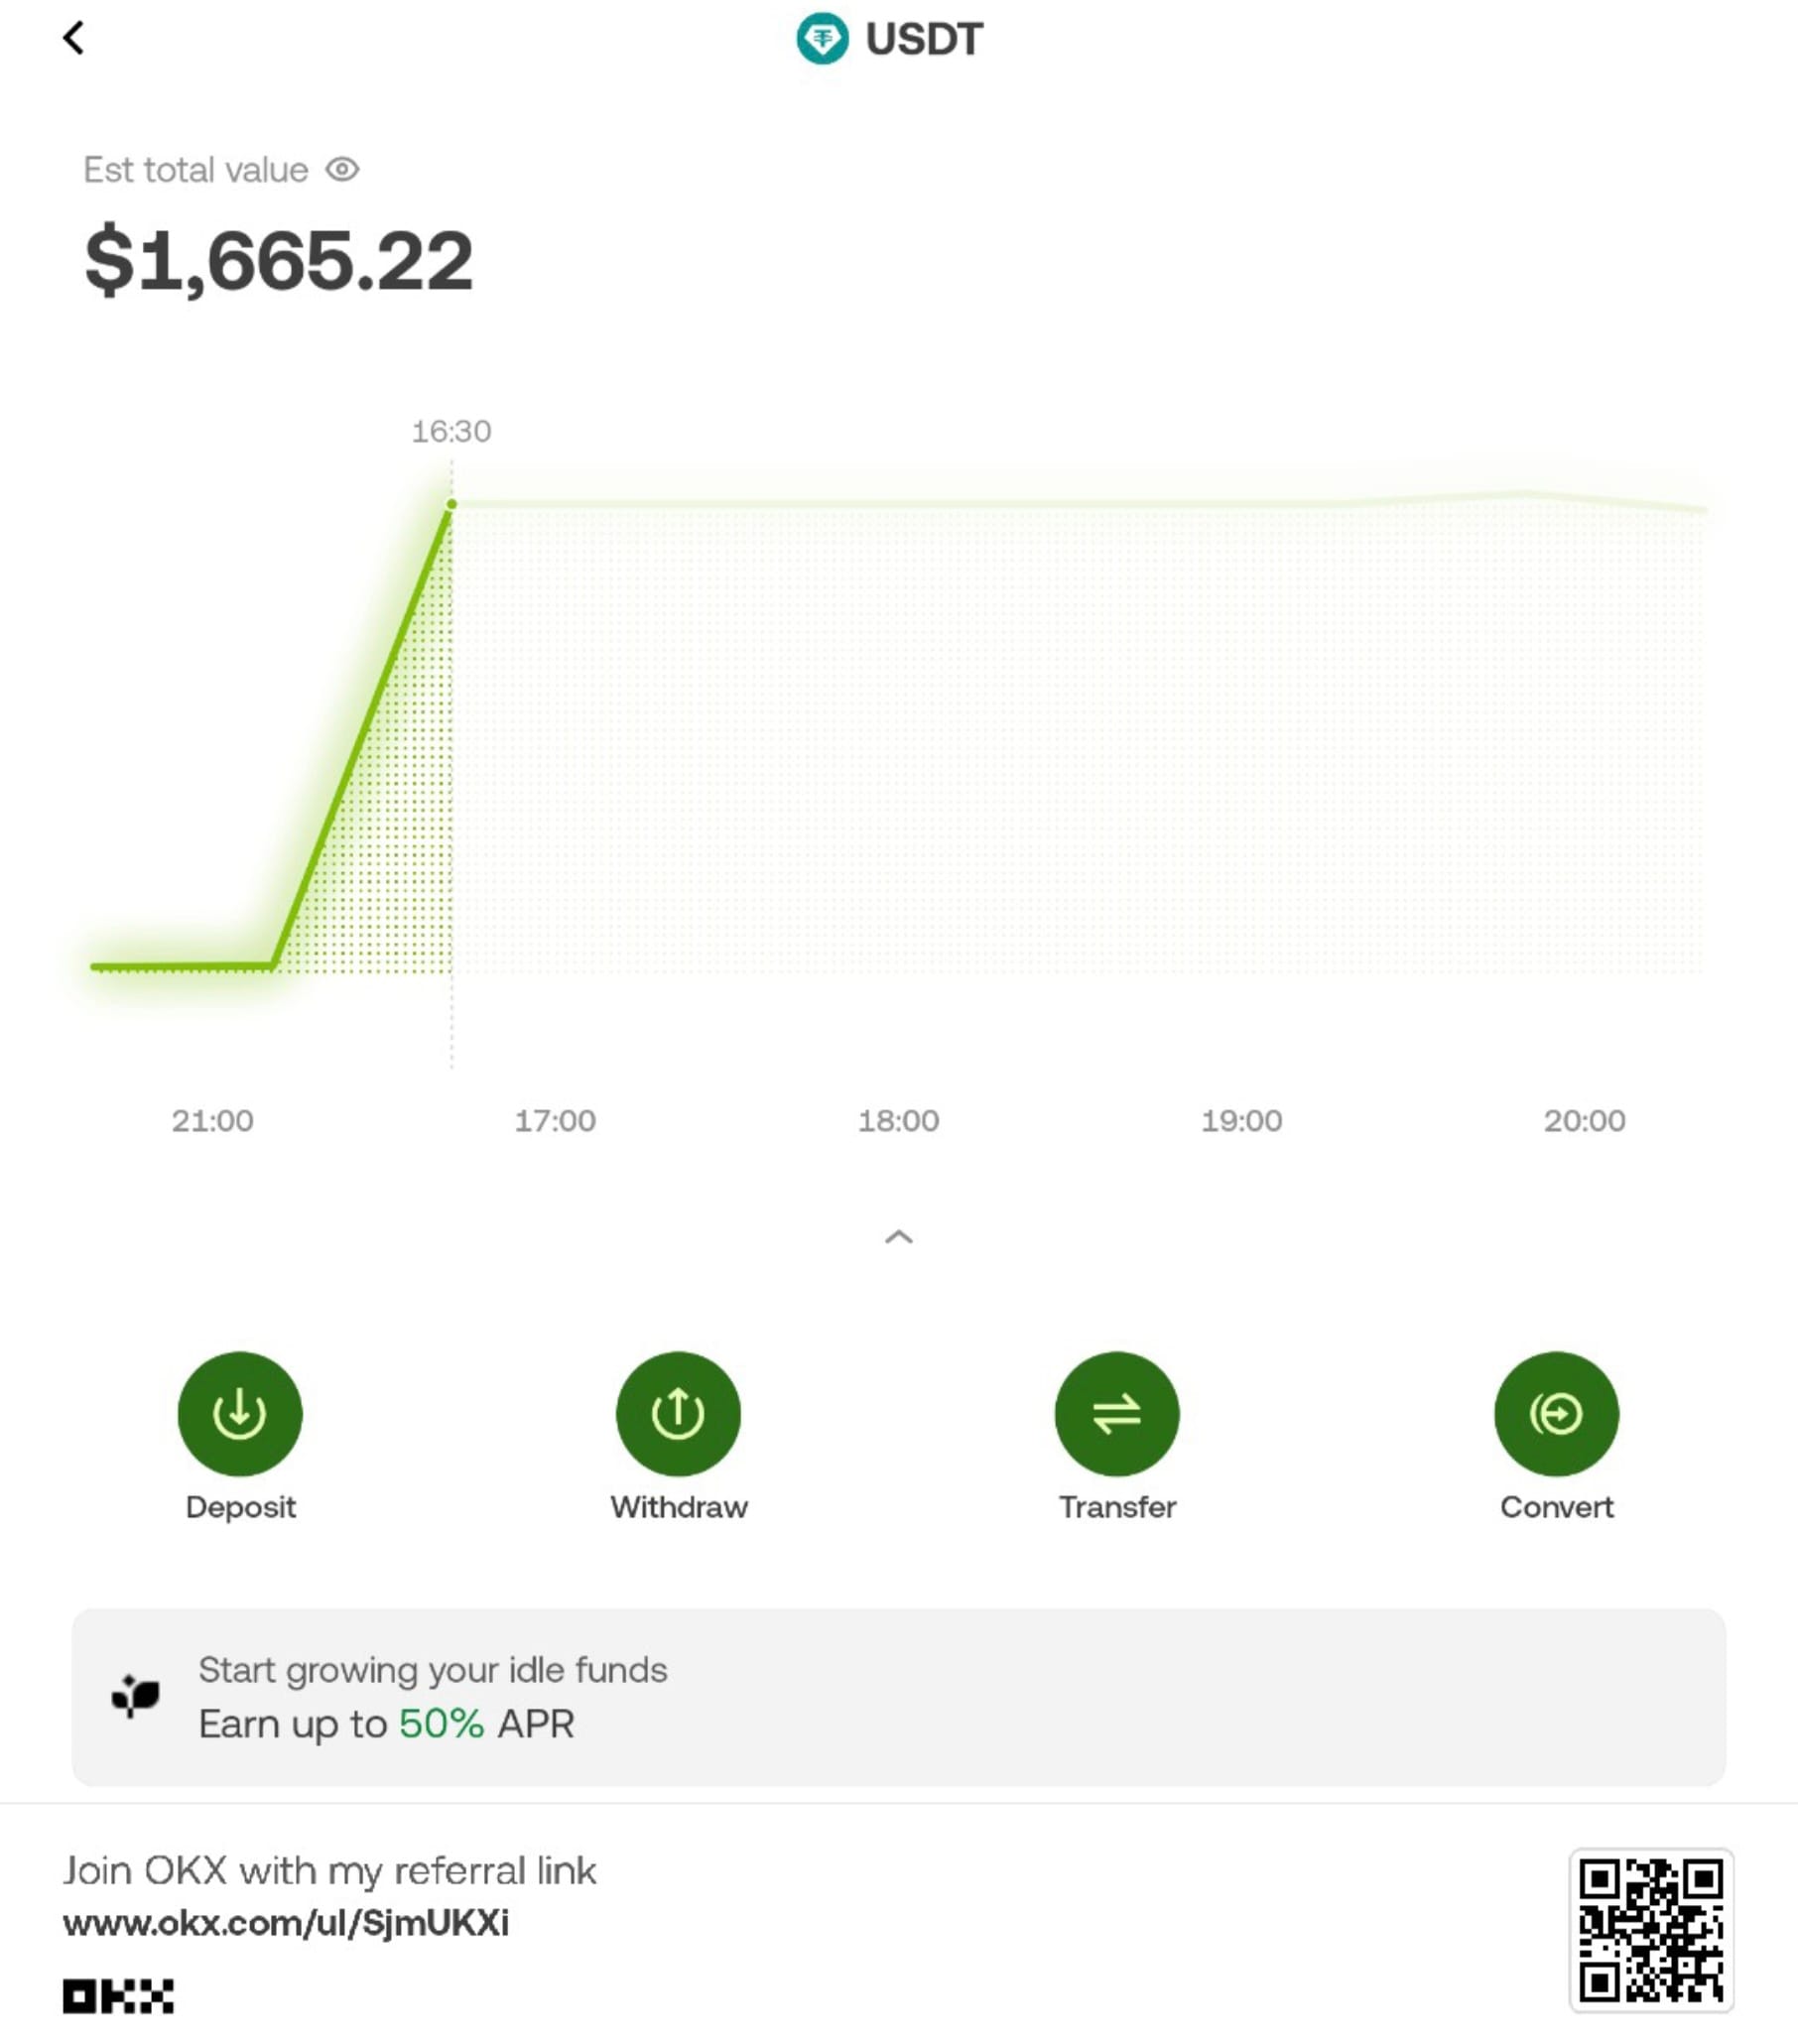Screen dimensions: 1798x2044
Task: Click the 17:00 time axis label
Action: point(555,1121)
